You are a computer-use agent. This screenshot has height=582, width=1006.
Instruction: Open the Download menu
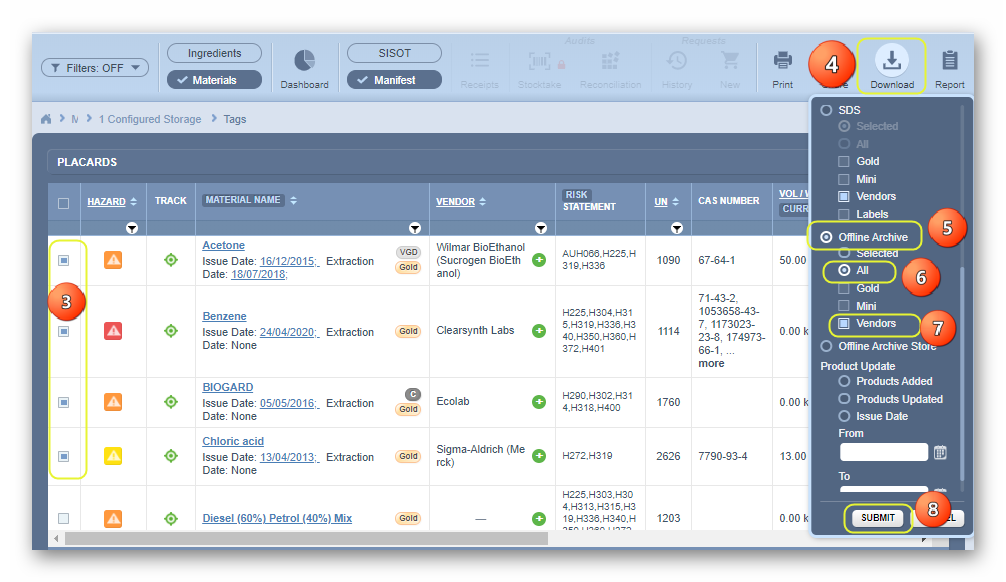pyautogui.click(x=889, y=62)
